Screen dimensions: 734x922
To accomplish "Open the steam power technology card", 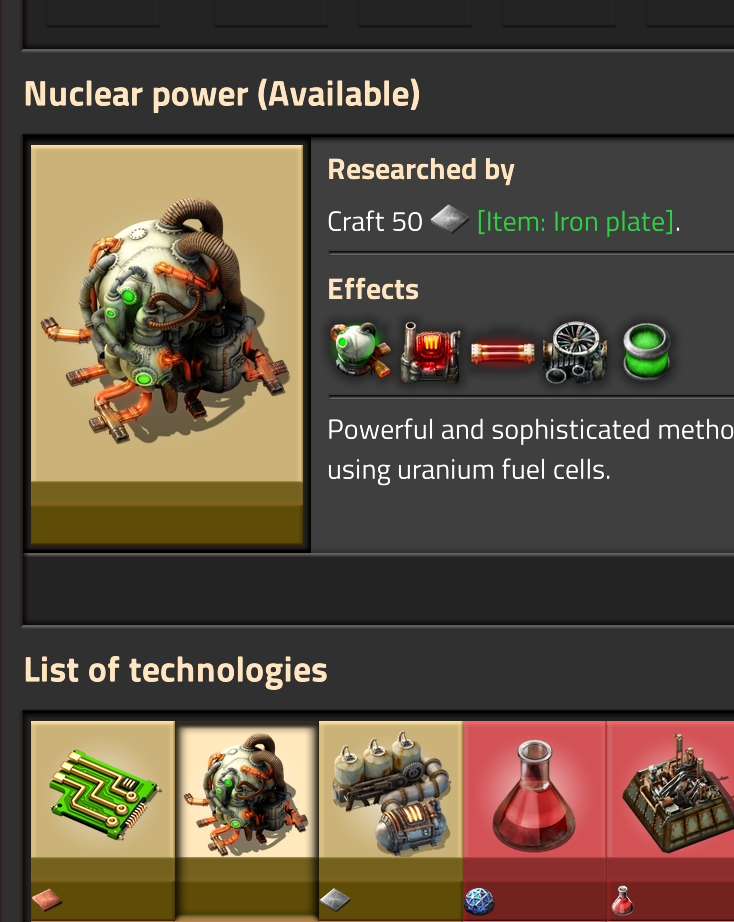I will point(391,820).
